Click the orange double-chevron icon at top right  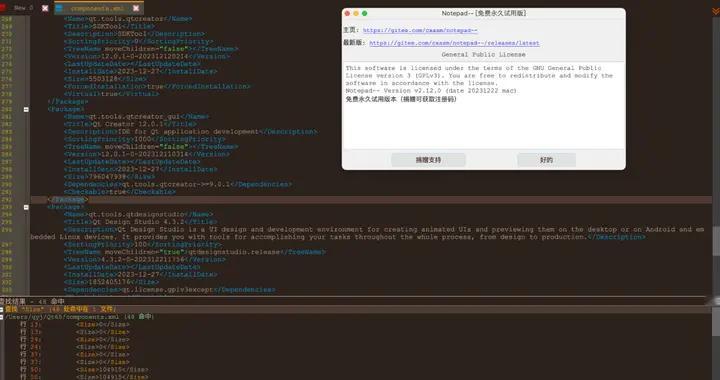pos(715,11)
